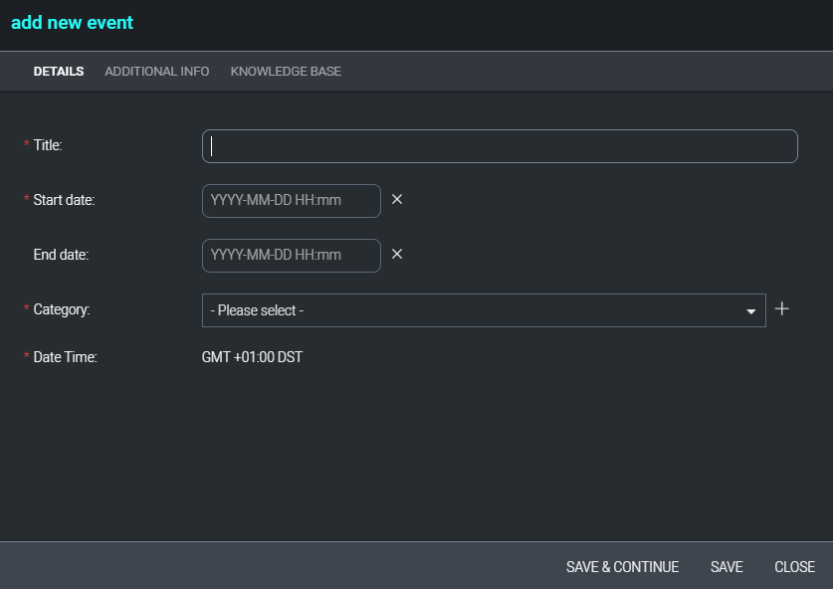The width and height of the screenshot is (833, 589).
Task: Clear the End date field with X icon
Action: 397,254
